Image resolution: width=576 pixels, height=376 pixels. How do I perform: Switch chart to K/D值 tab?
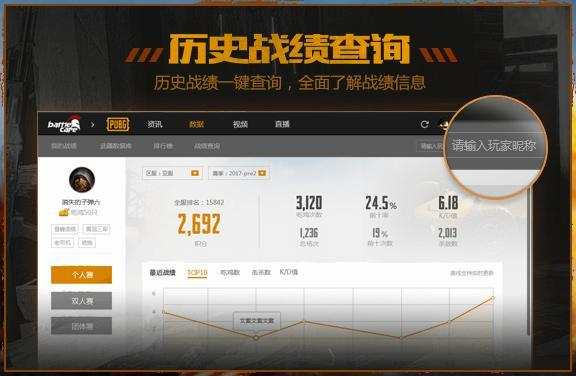pos(289,272)
